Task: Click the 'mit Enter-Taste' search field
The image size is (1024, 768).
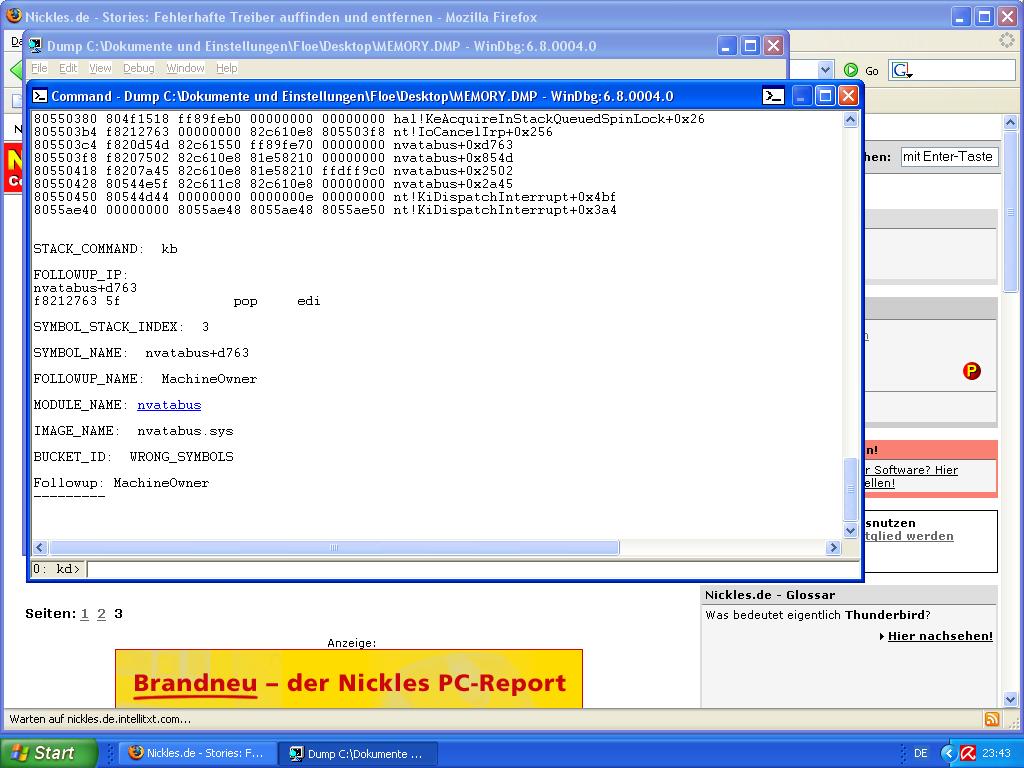Action: pos(950,157)
